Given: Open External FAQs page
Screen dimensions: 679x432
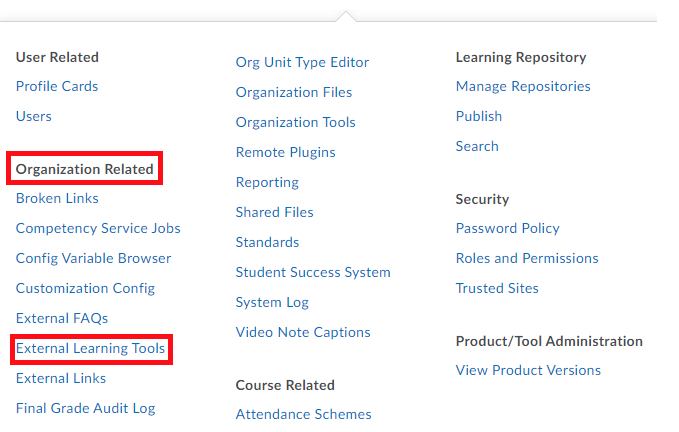Looking at the screenshot, I should (x=62, y=318).
